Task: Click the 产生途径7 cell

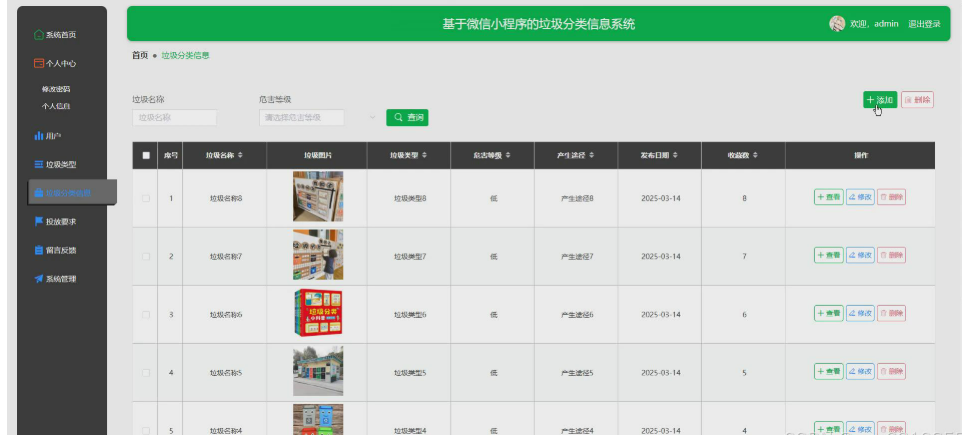Action: pos(577,256)
